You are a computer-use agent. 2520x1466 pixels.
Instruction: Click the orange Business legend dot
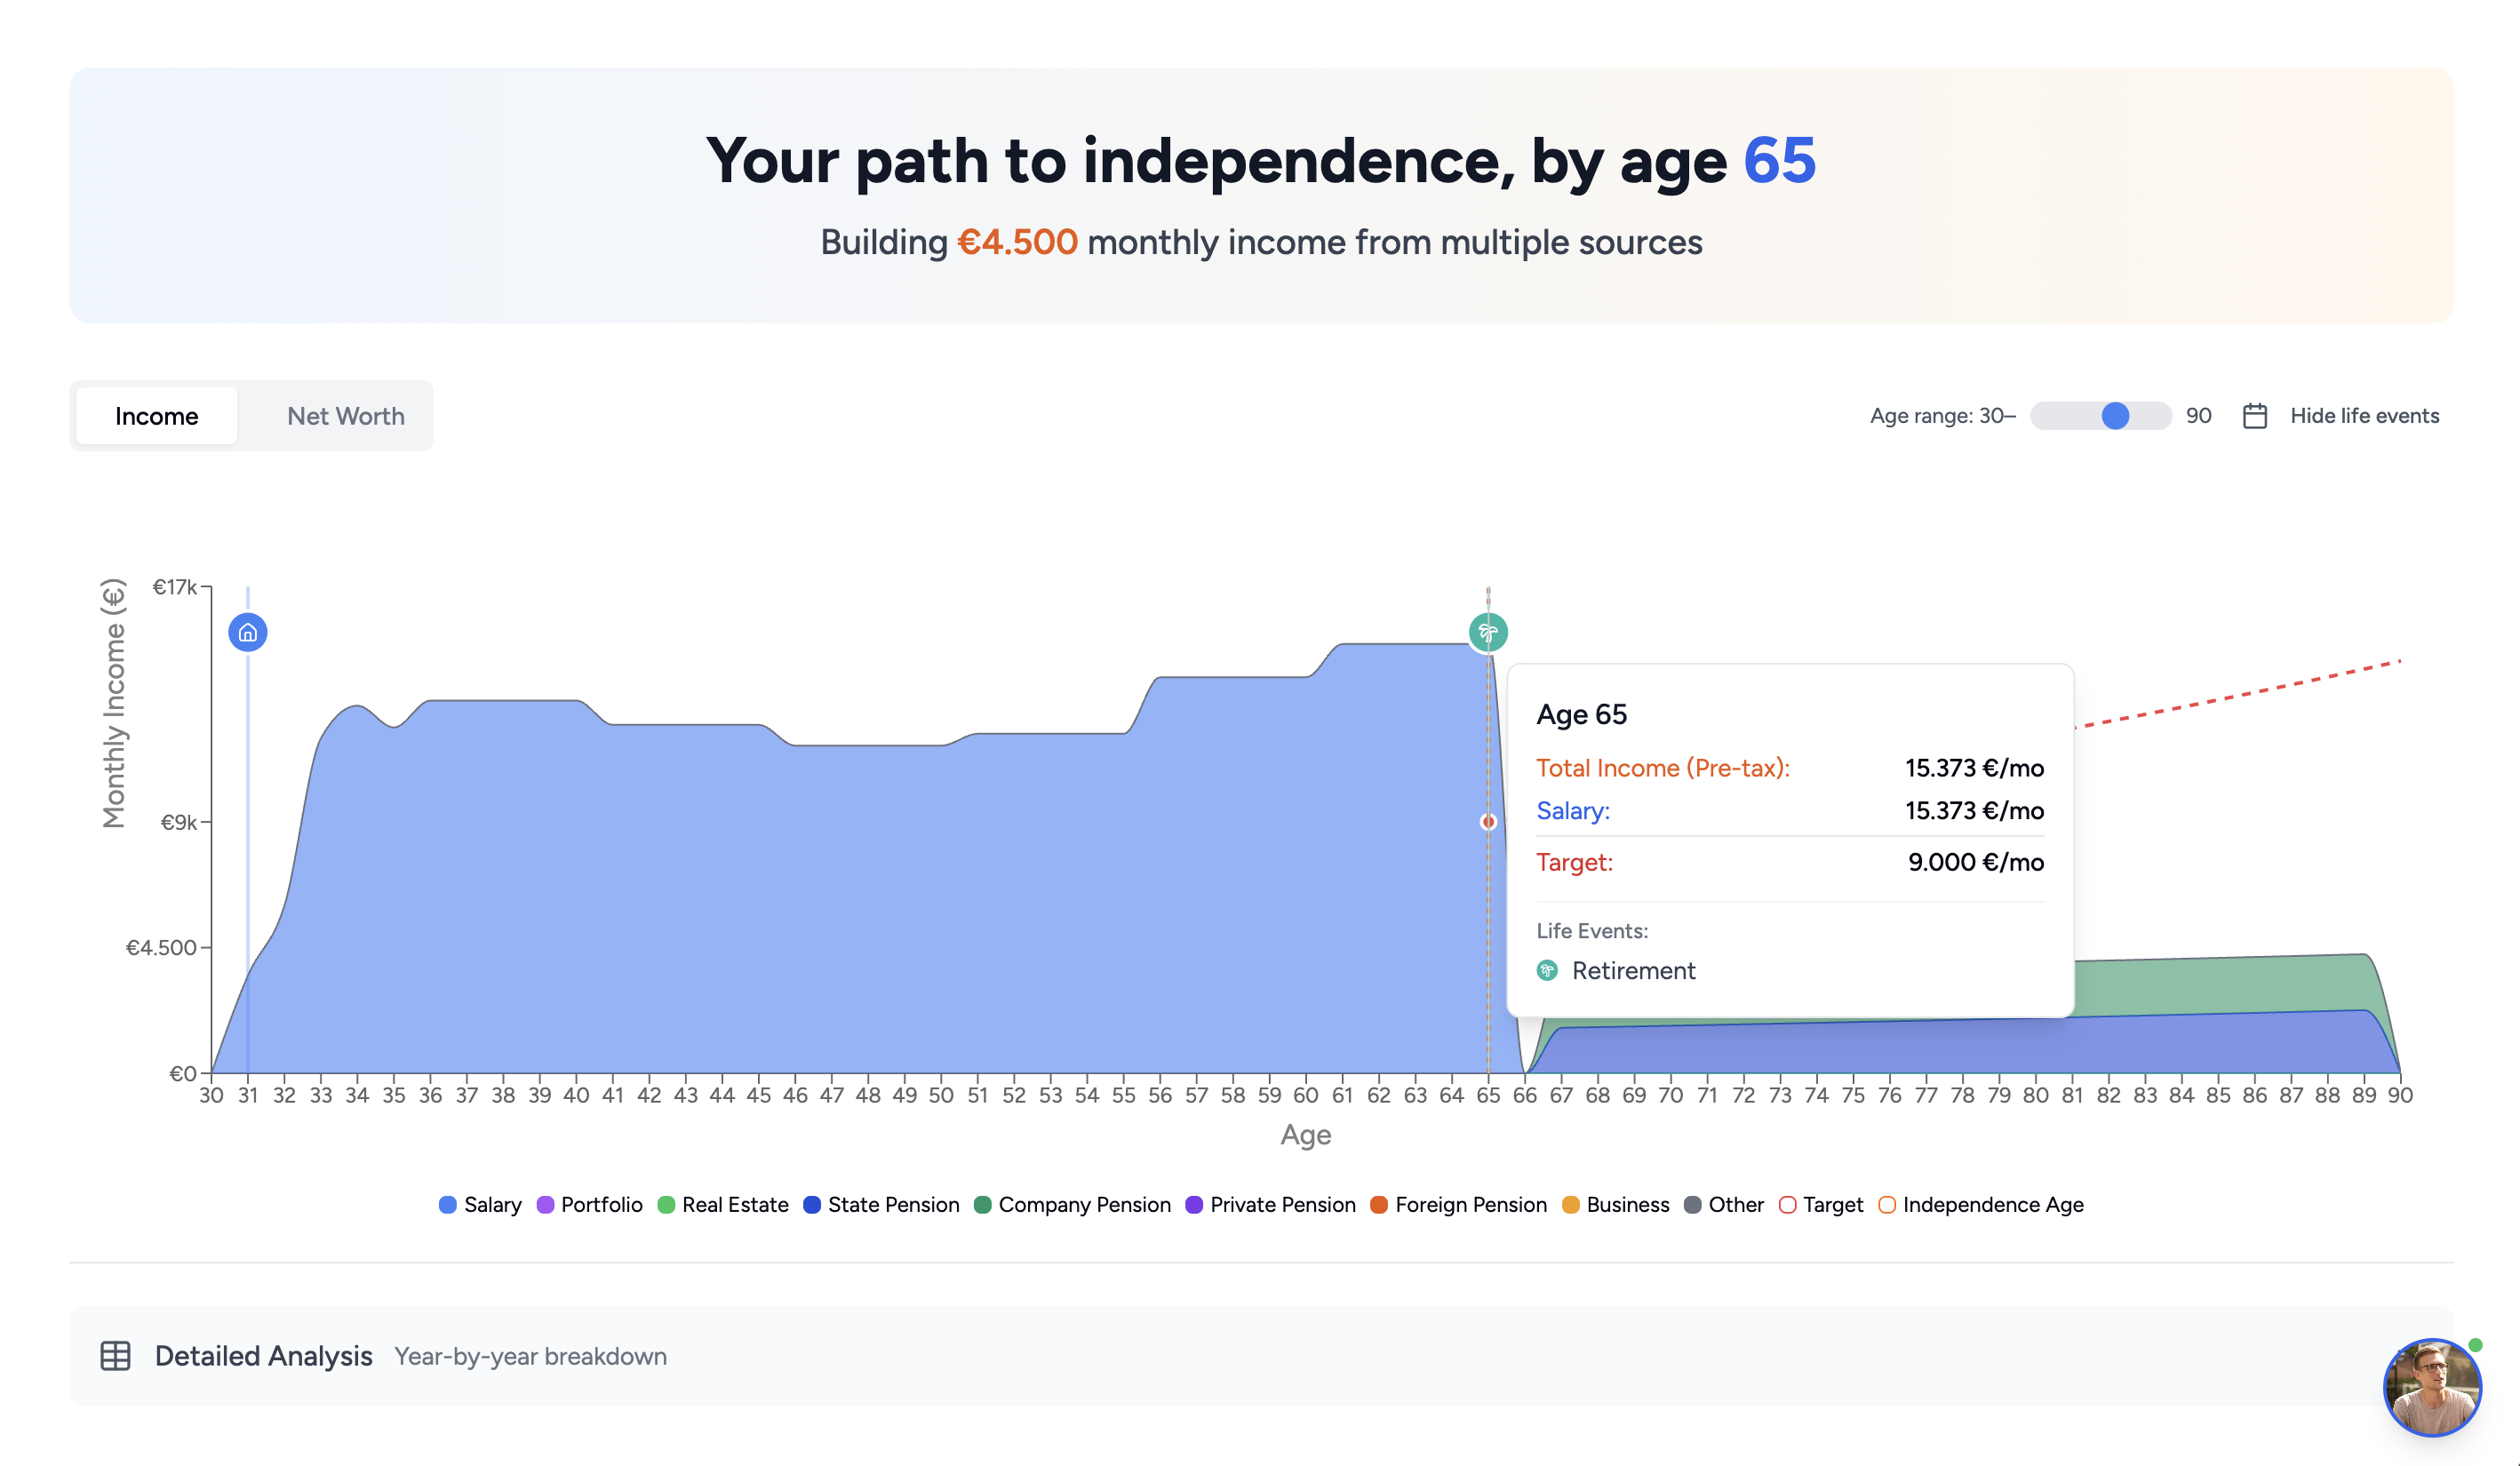pyautogui.click(x=1572, y=1205)
